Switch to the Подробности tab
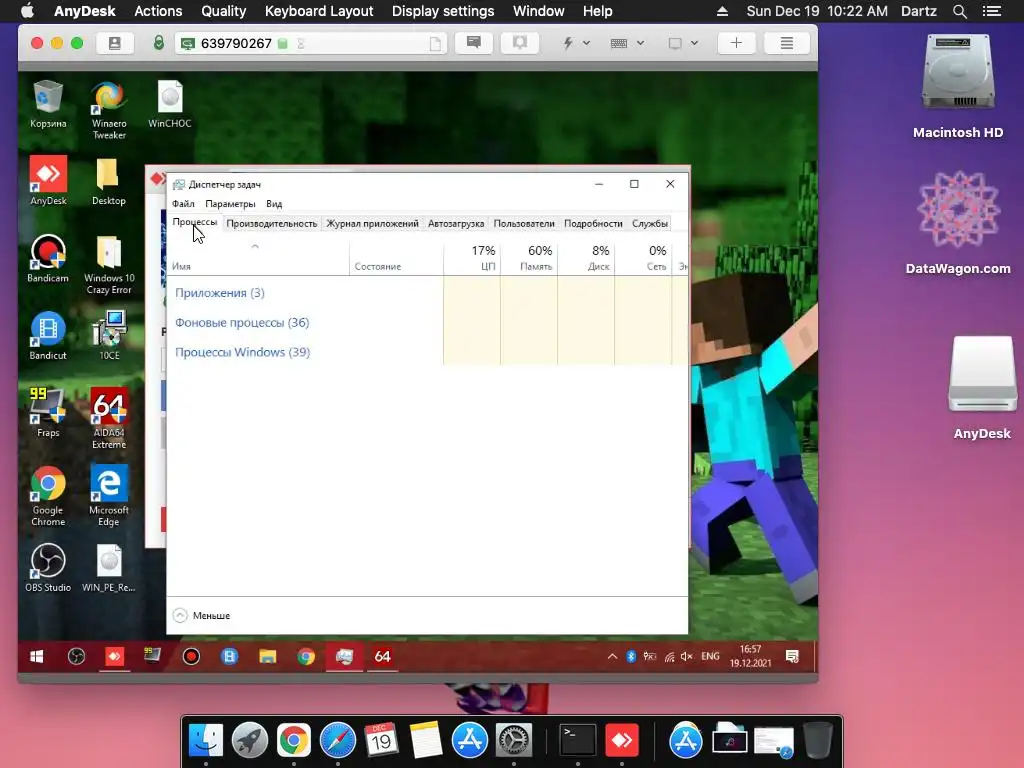1024x768 pixels. coord(593,223)
